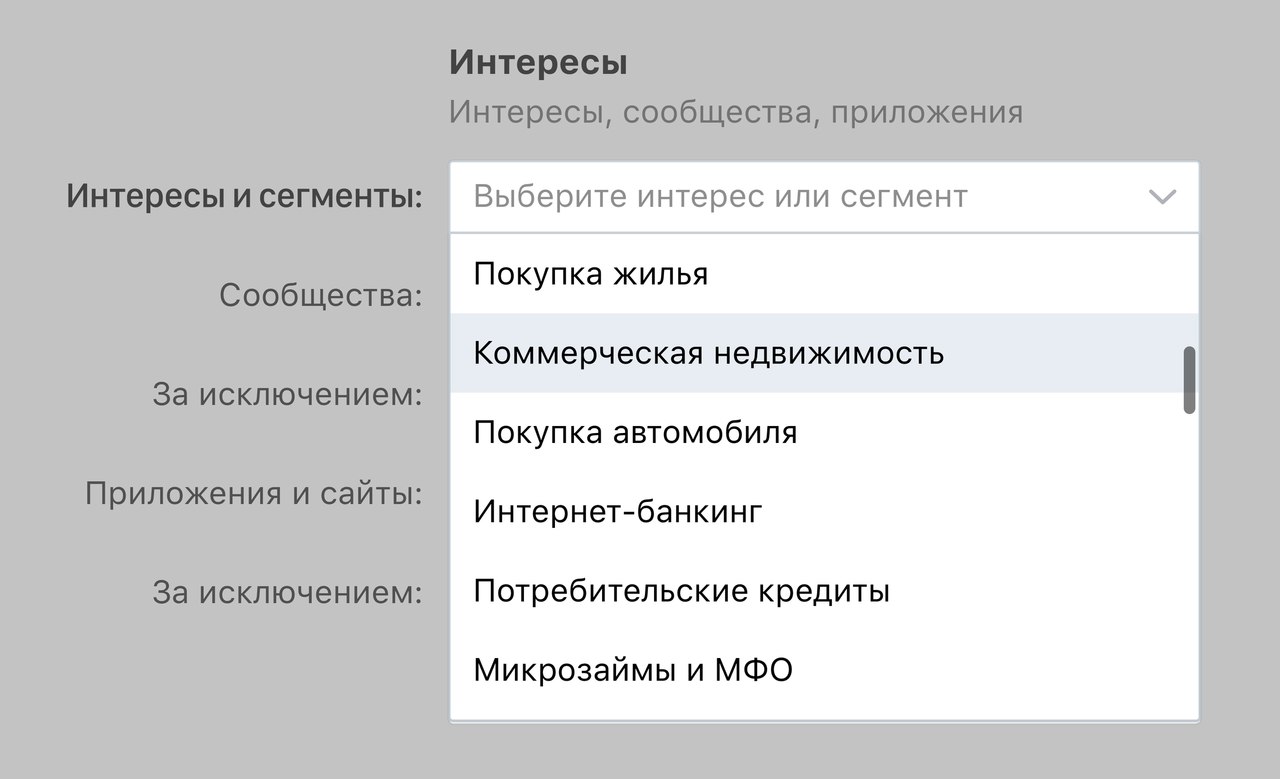Choose the 'Коммерческая недвижимость' option
Image resolution: width=1280 pixels, height=779 pixels.
pos(708,353)
